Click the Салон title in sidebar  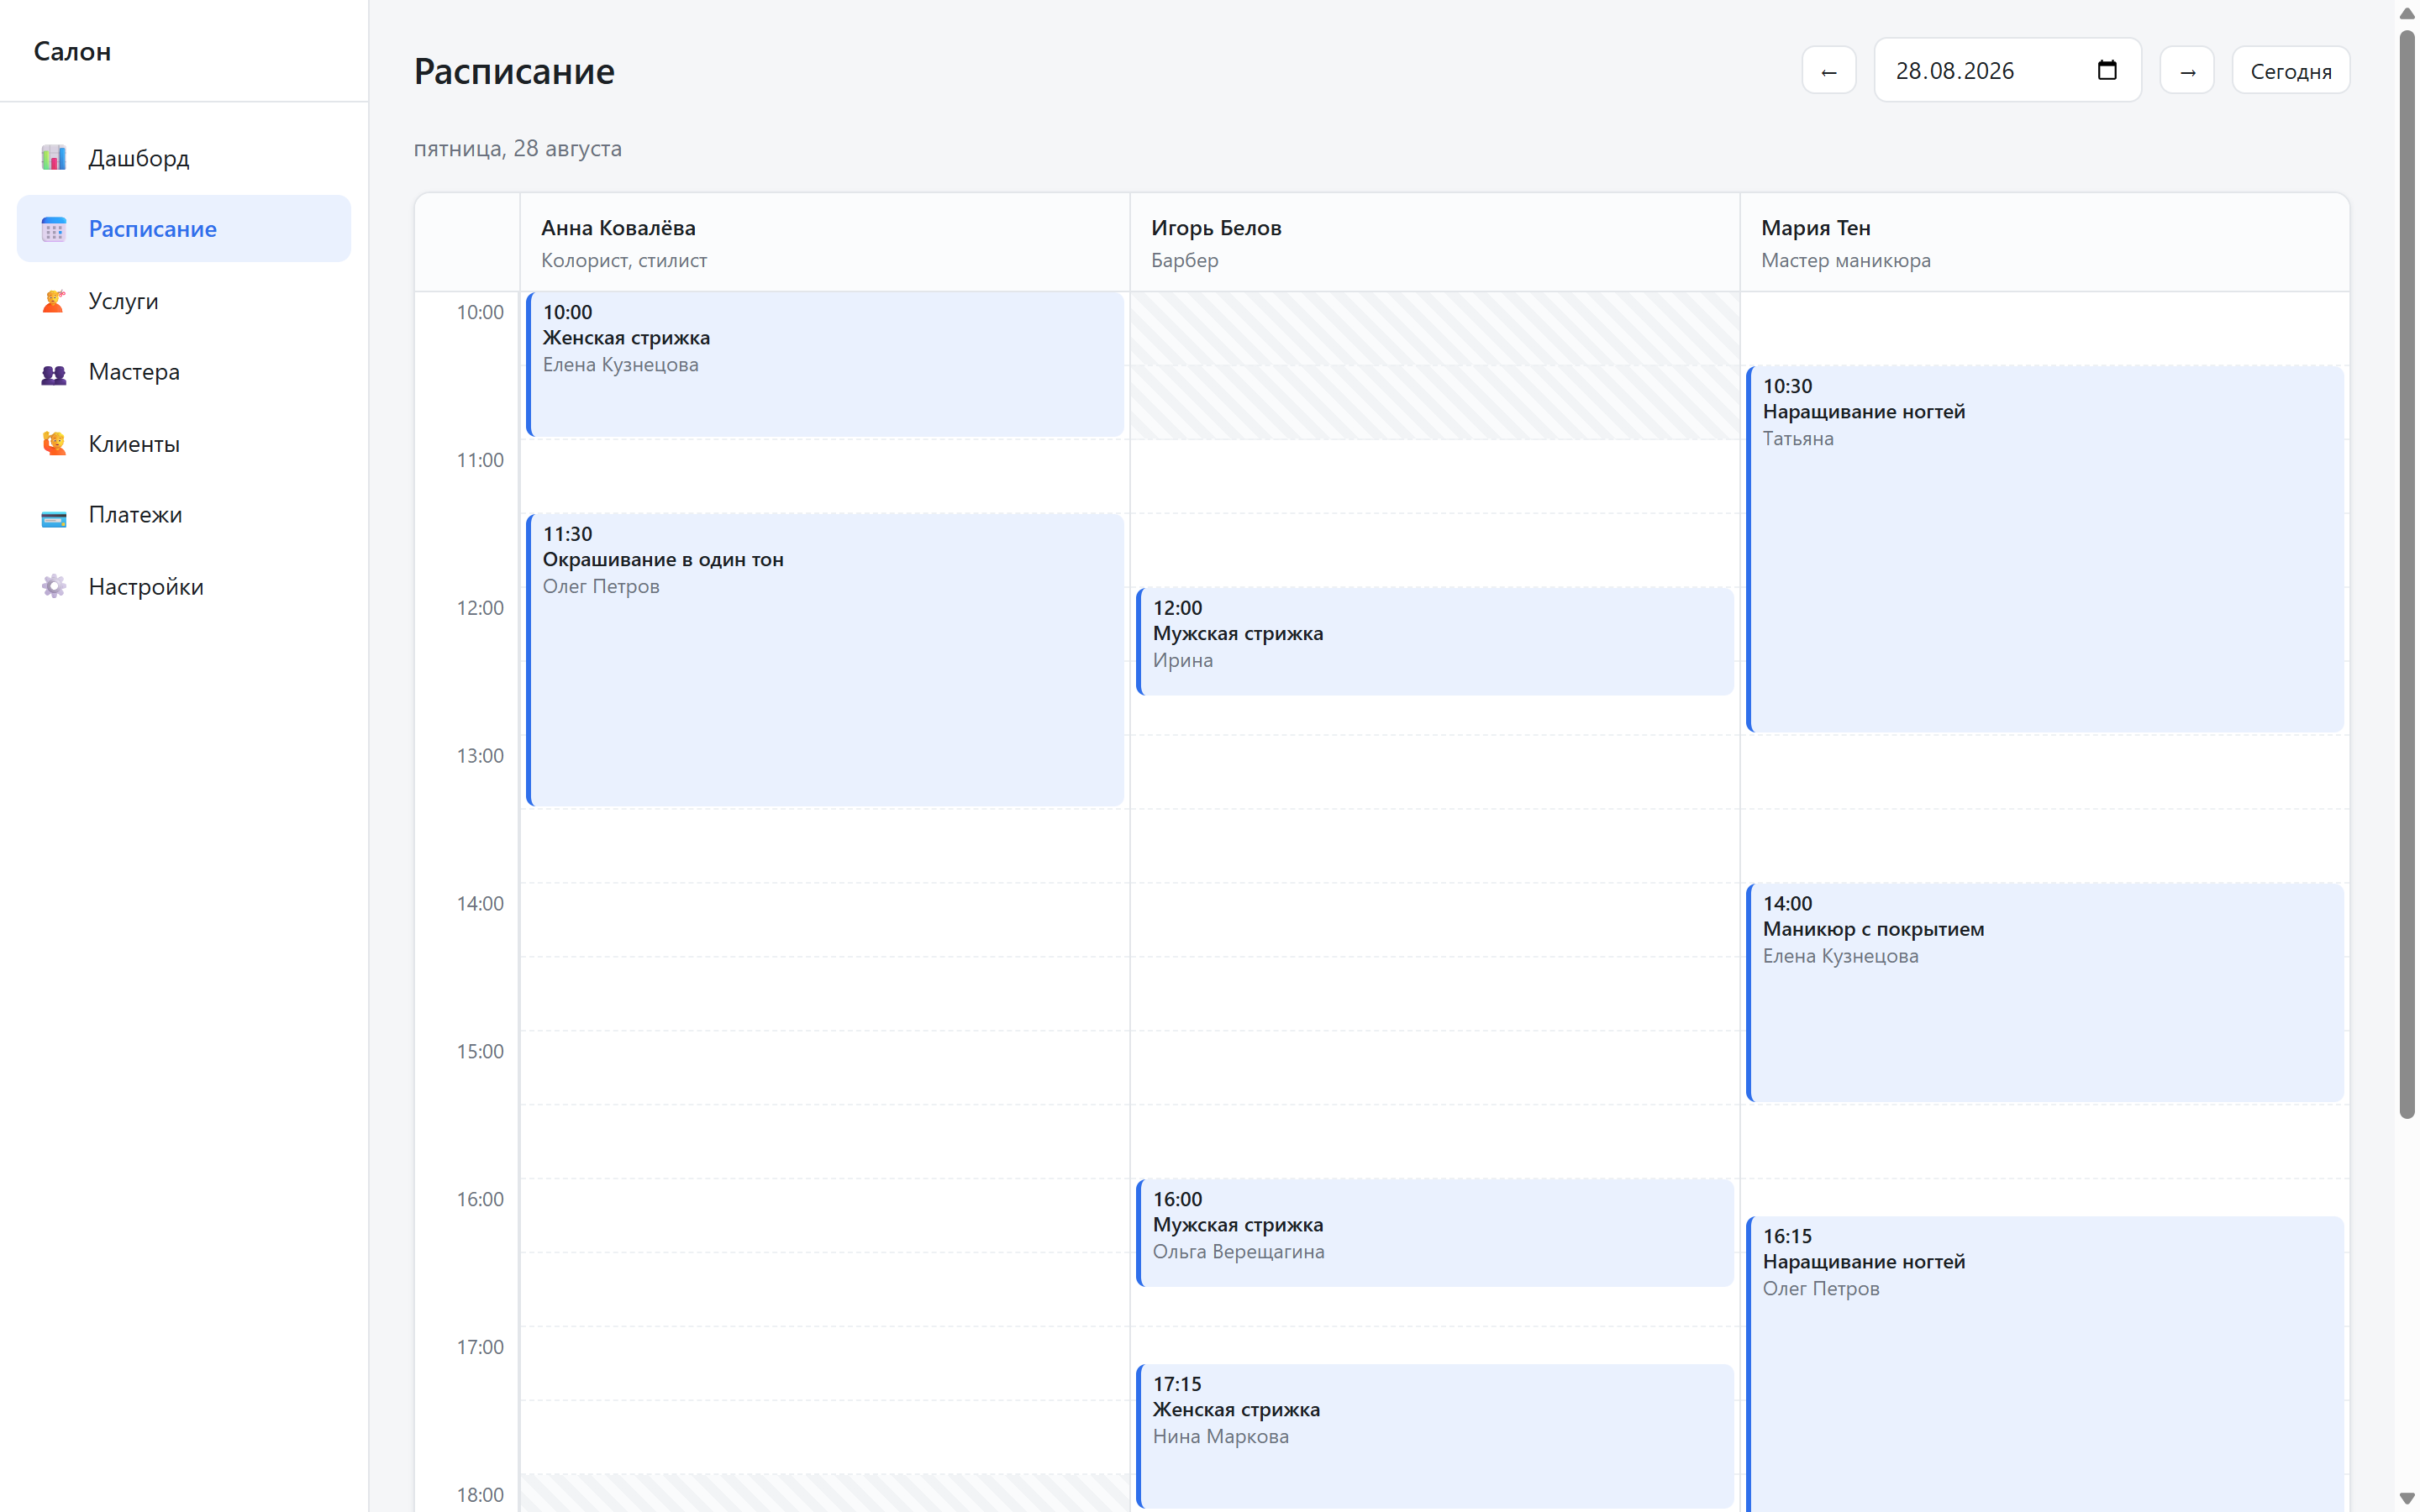(72, 51)
